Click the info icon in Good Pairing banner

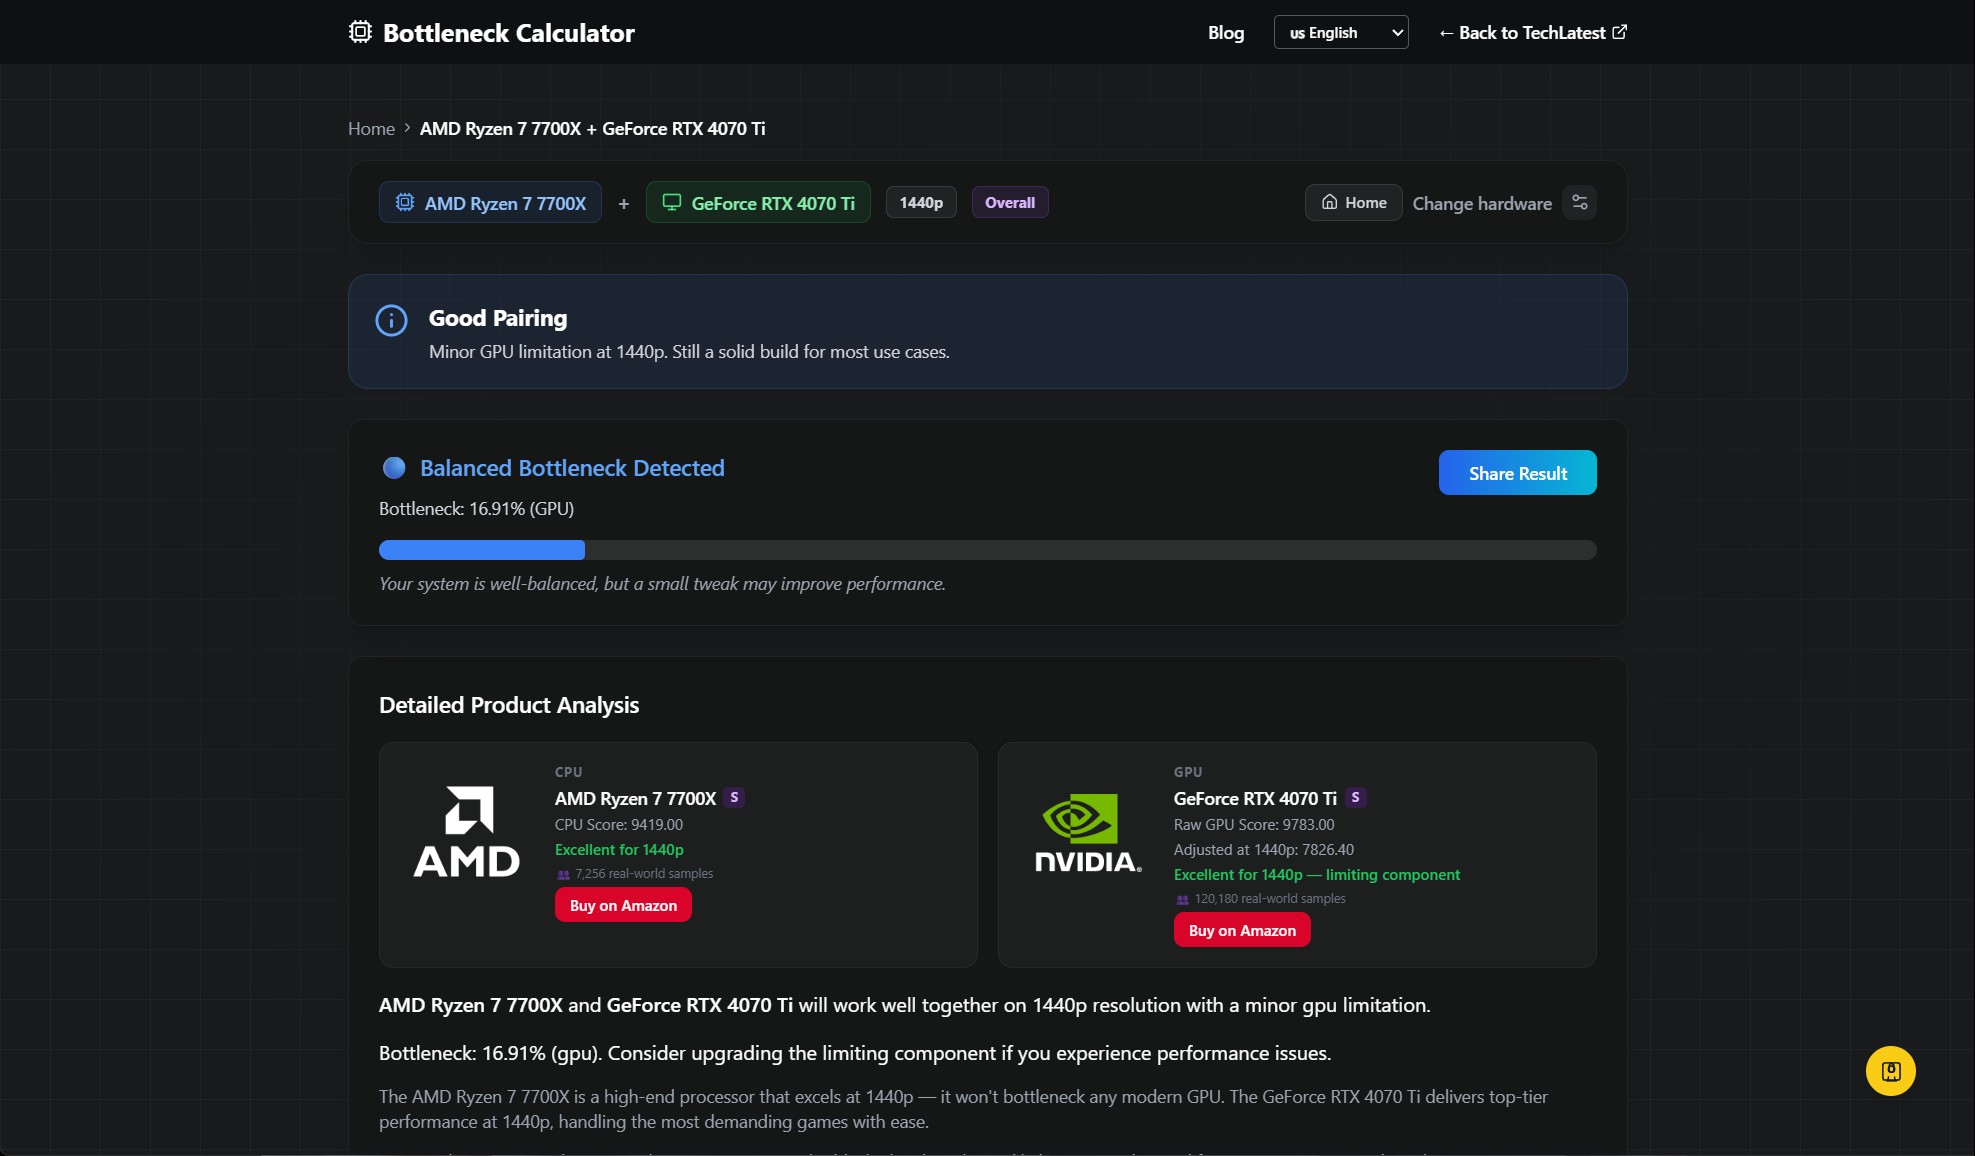(x=391, y=320)
